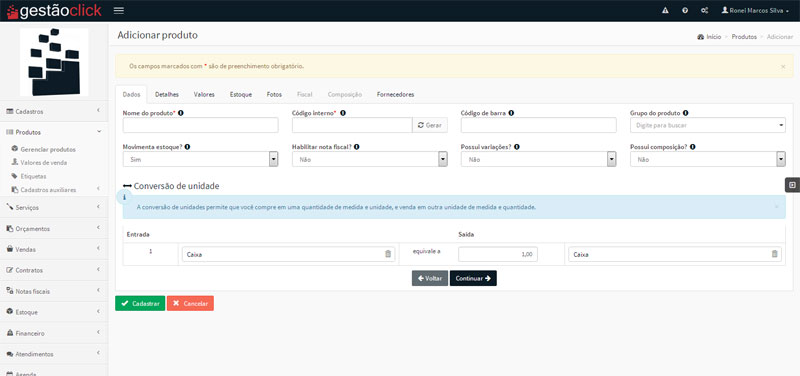Click the Grupo do produto info icon
800x376 pixels.
(686, 113)
